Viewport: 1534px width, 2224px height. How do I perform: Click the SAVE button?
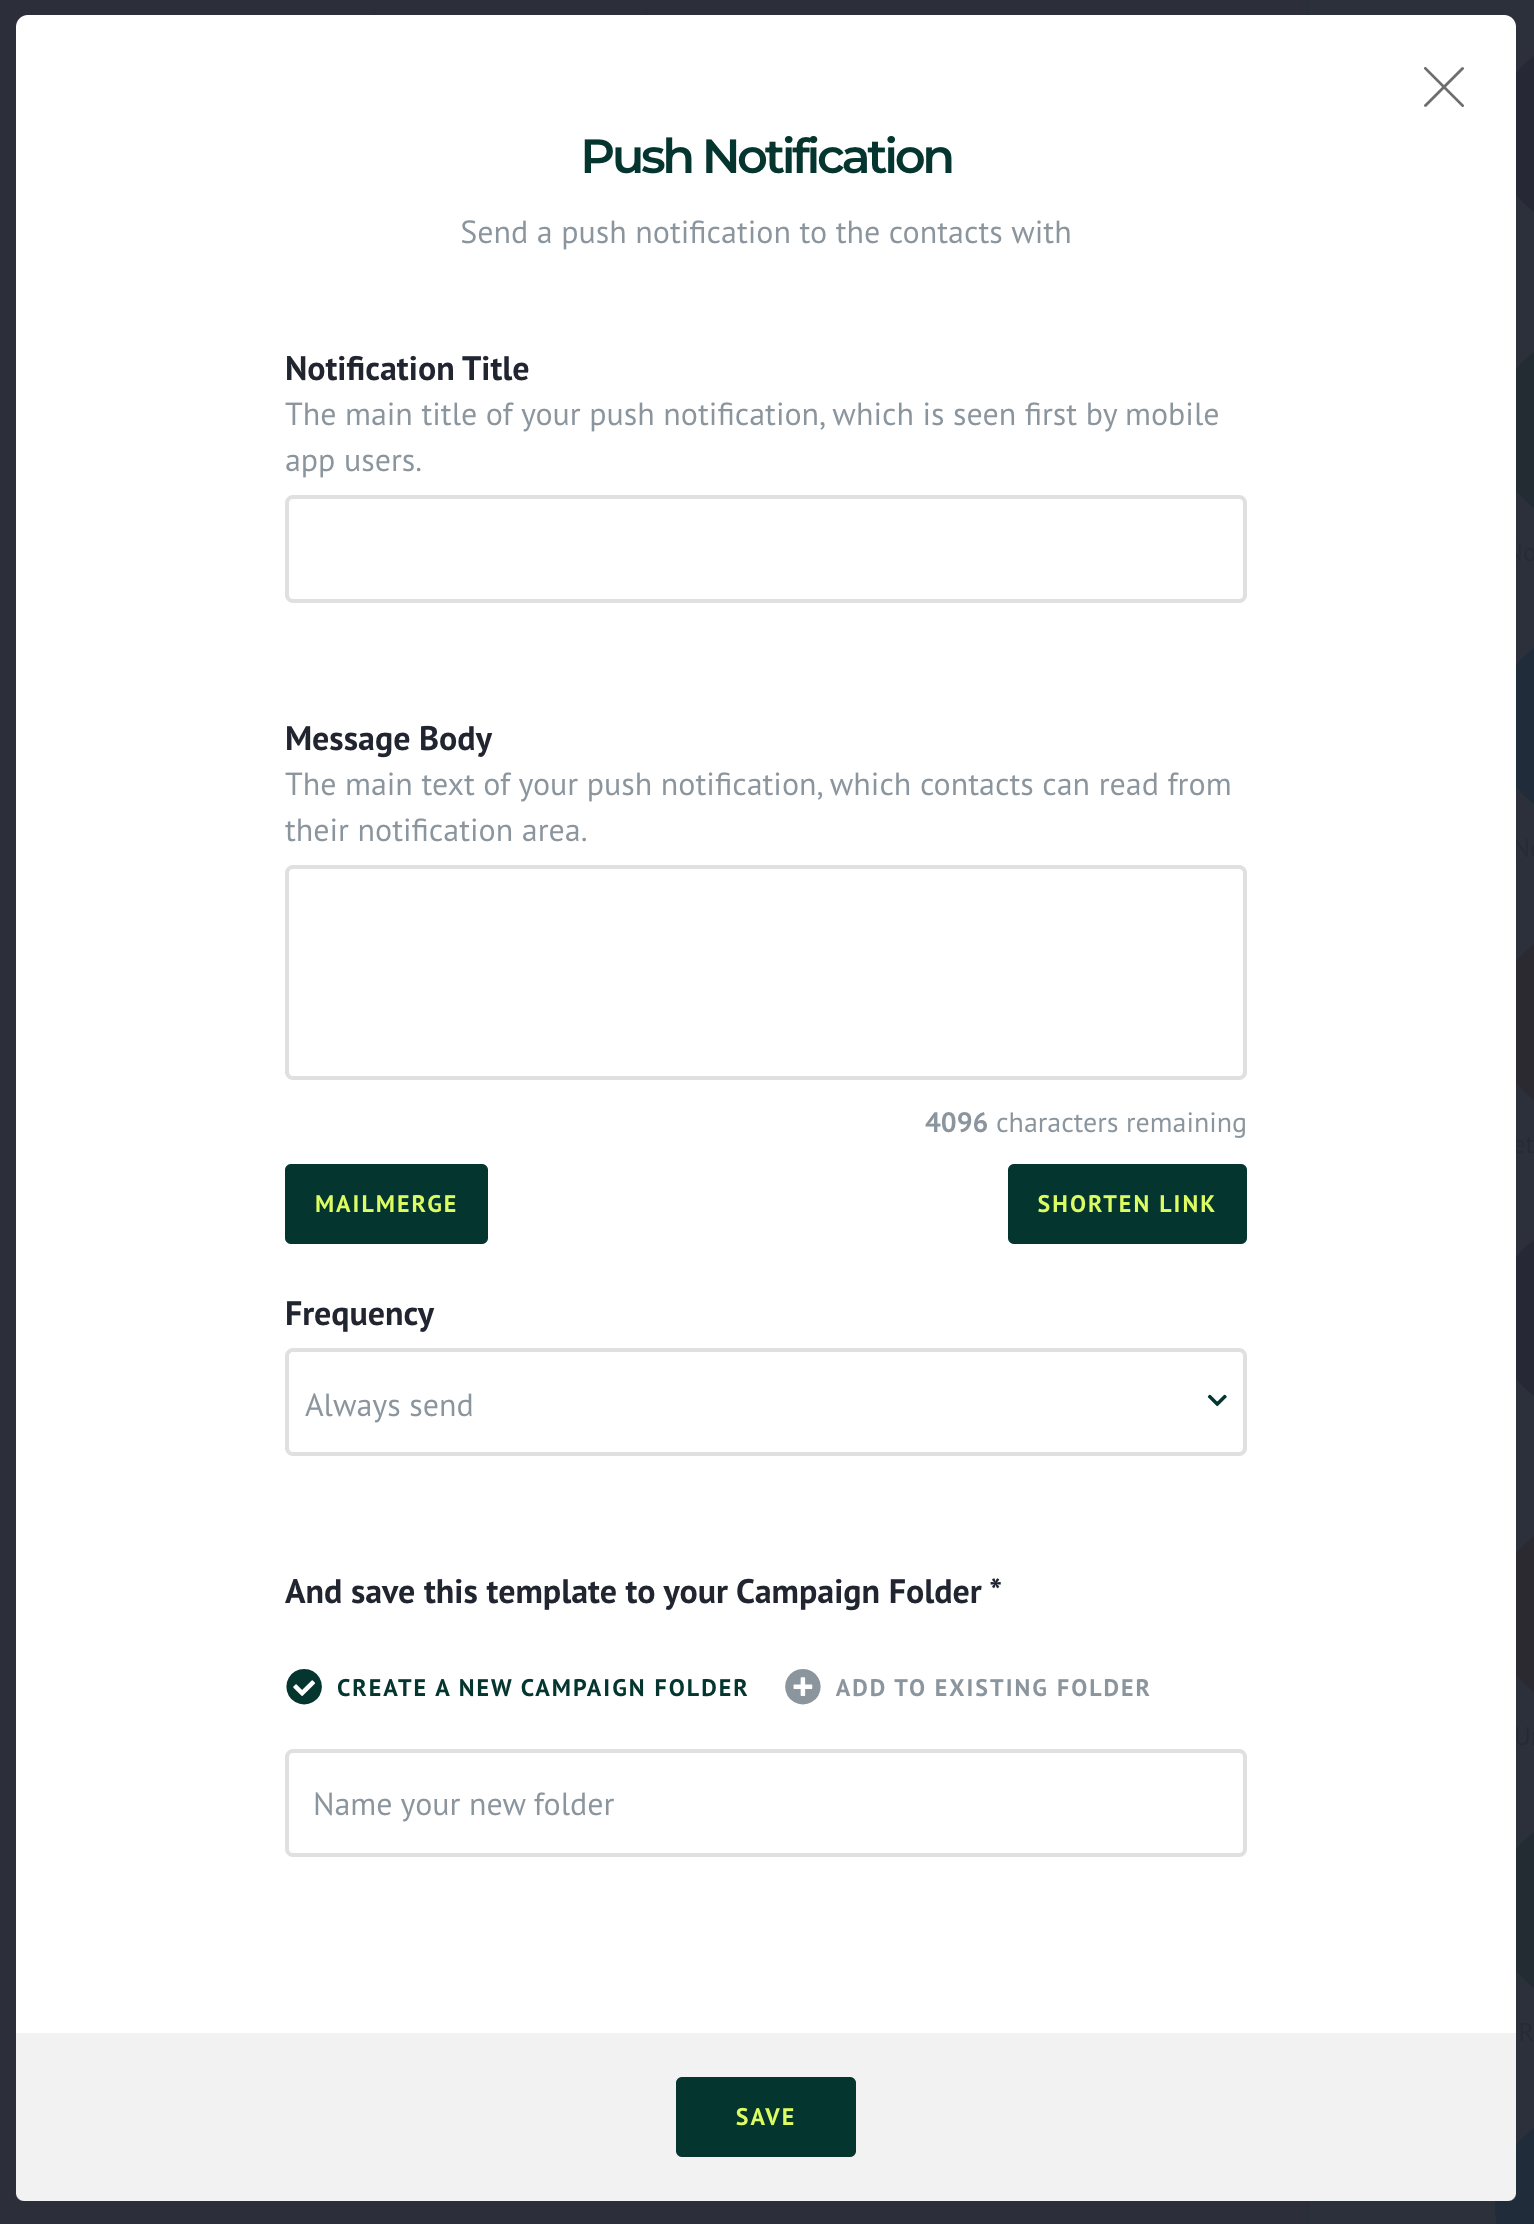pyautogui.click(x=765, y=2117)
